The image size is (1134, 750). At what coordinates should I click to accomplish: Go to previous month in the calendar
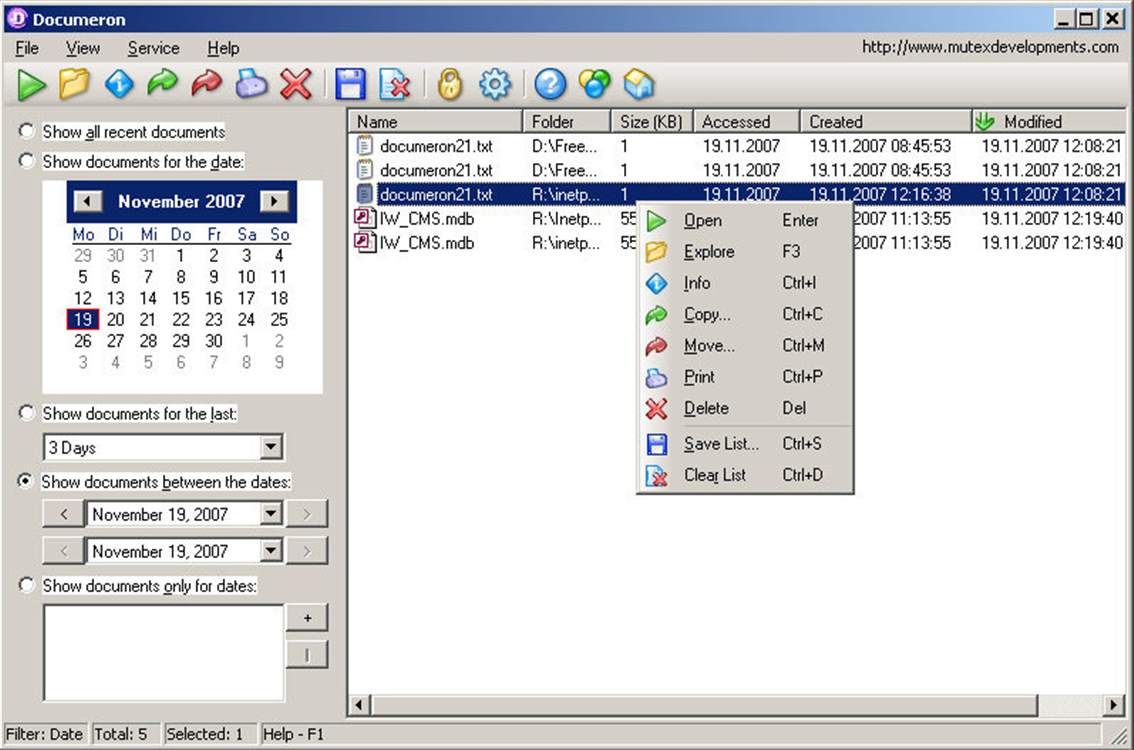click(x=88, y=201)
